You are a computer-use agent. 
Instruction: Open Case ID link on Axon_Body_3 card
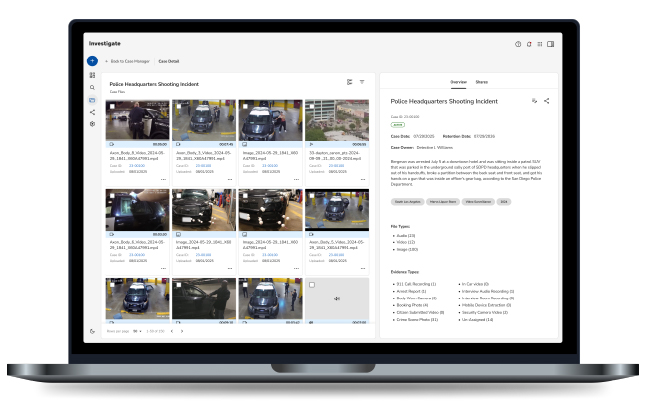pos(203,166)
